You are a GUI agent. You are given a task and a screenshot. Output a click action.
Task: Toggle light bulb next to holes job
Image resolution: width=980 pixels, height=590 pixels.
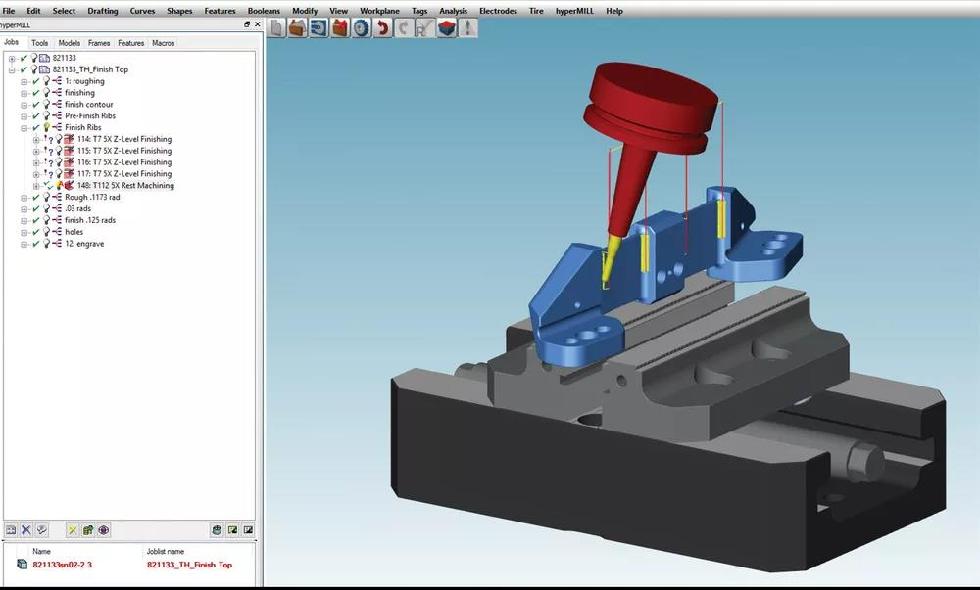tap(46, 232)
